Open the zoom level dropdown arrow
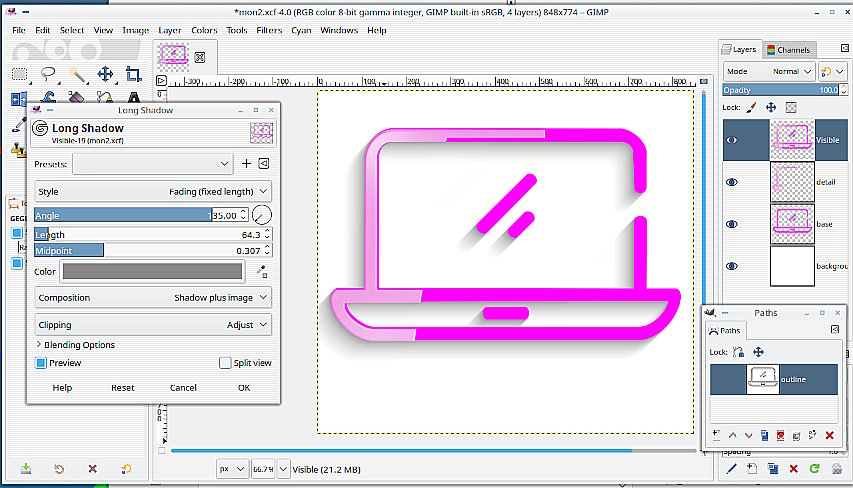Viewport: 853px width, 488px height. (283, 469)
